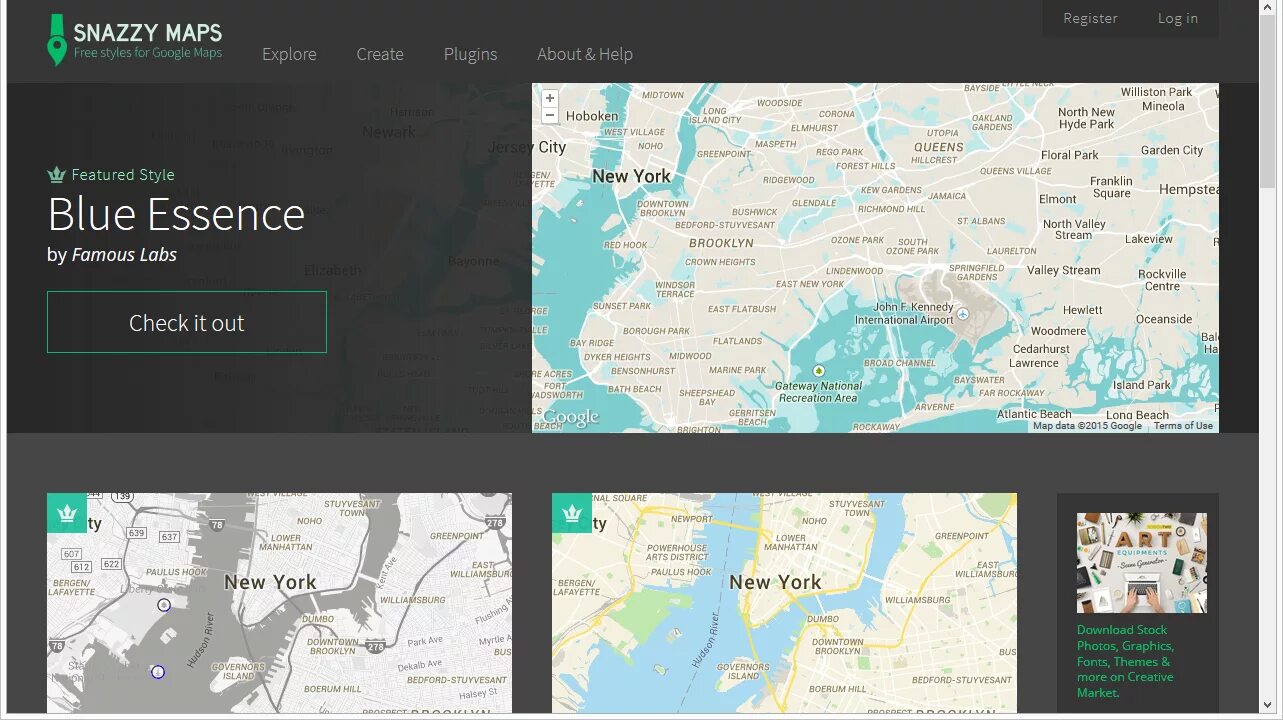
Task: Click the Atlantic Beach label on the map
Action: coord(1034,414)
